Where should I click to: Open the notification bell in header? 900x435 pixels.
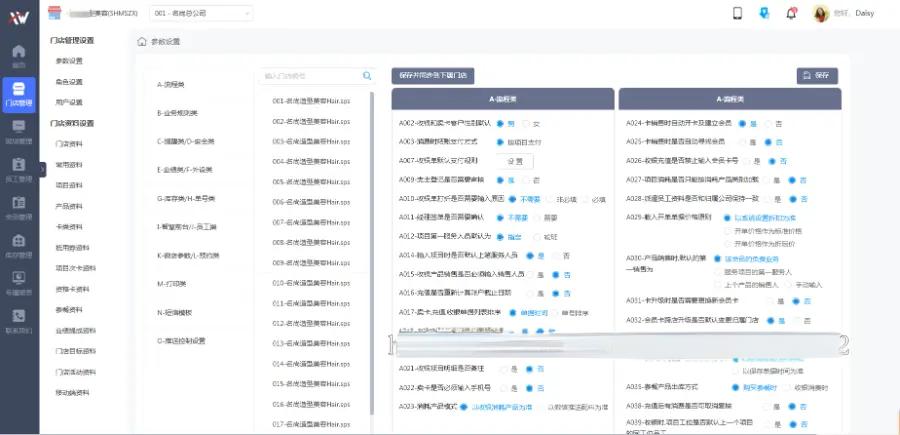pyautogui.click(x=792, y=13)
